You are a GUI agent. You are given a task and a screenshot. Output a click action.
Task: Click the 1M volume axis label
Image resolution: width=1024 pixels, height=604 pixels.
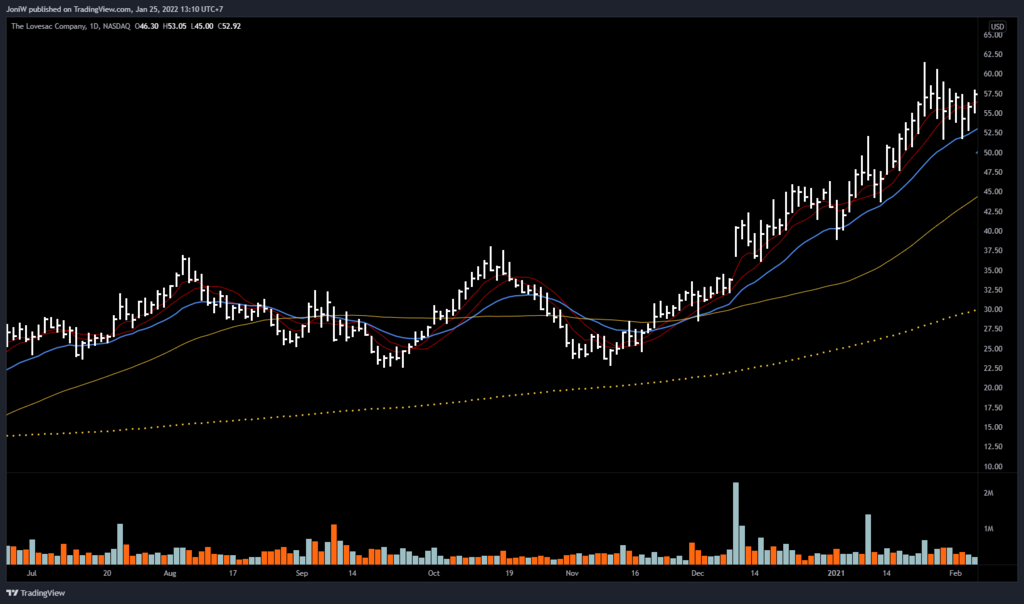pyautogui.click(x=989, y=529)
